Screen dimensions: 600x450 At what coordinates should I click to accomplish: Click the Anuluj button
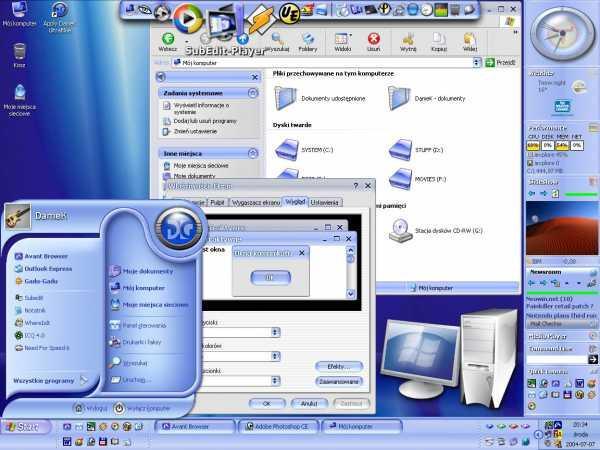coord(309,403)
